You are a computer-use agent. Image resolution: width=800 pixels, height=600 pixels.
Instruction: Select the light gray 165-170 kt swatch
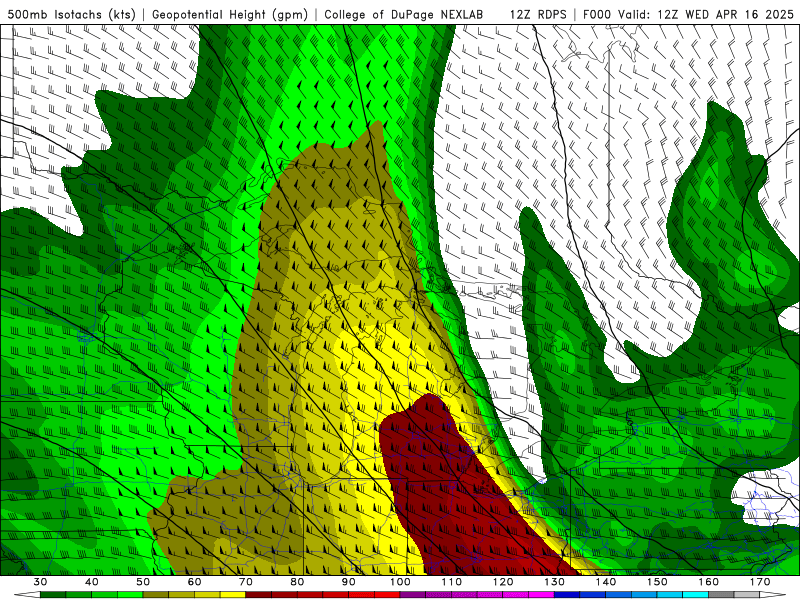click(747, 595)
